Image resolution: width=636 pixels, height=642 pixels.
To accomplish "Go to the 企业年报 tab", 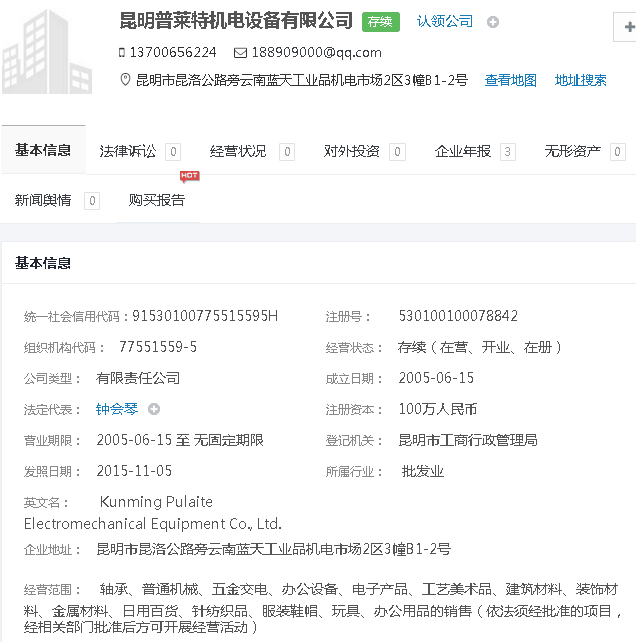I will click(x=463, y=151).
